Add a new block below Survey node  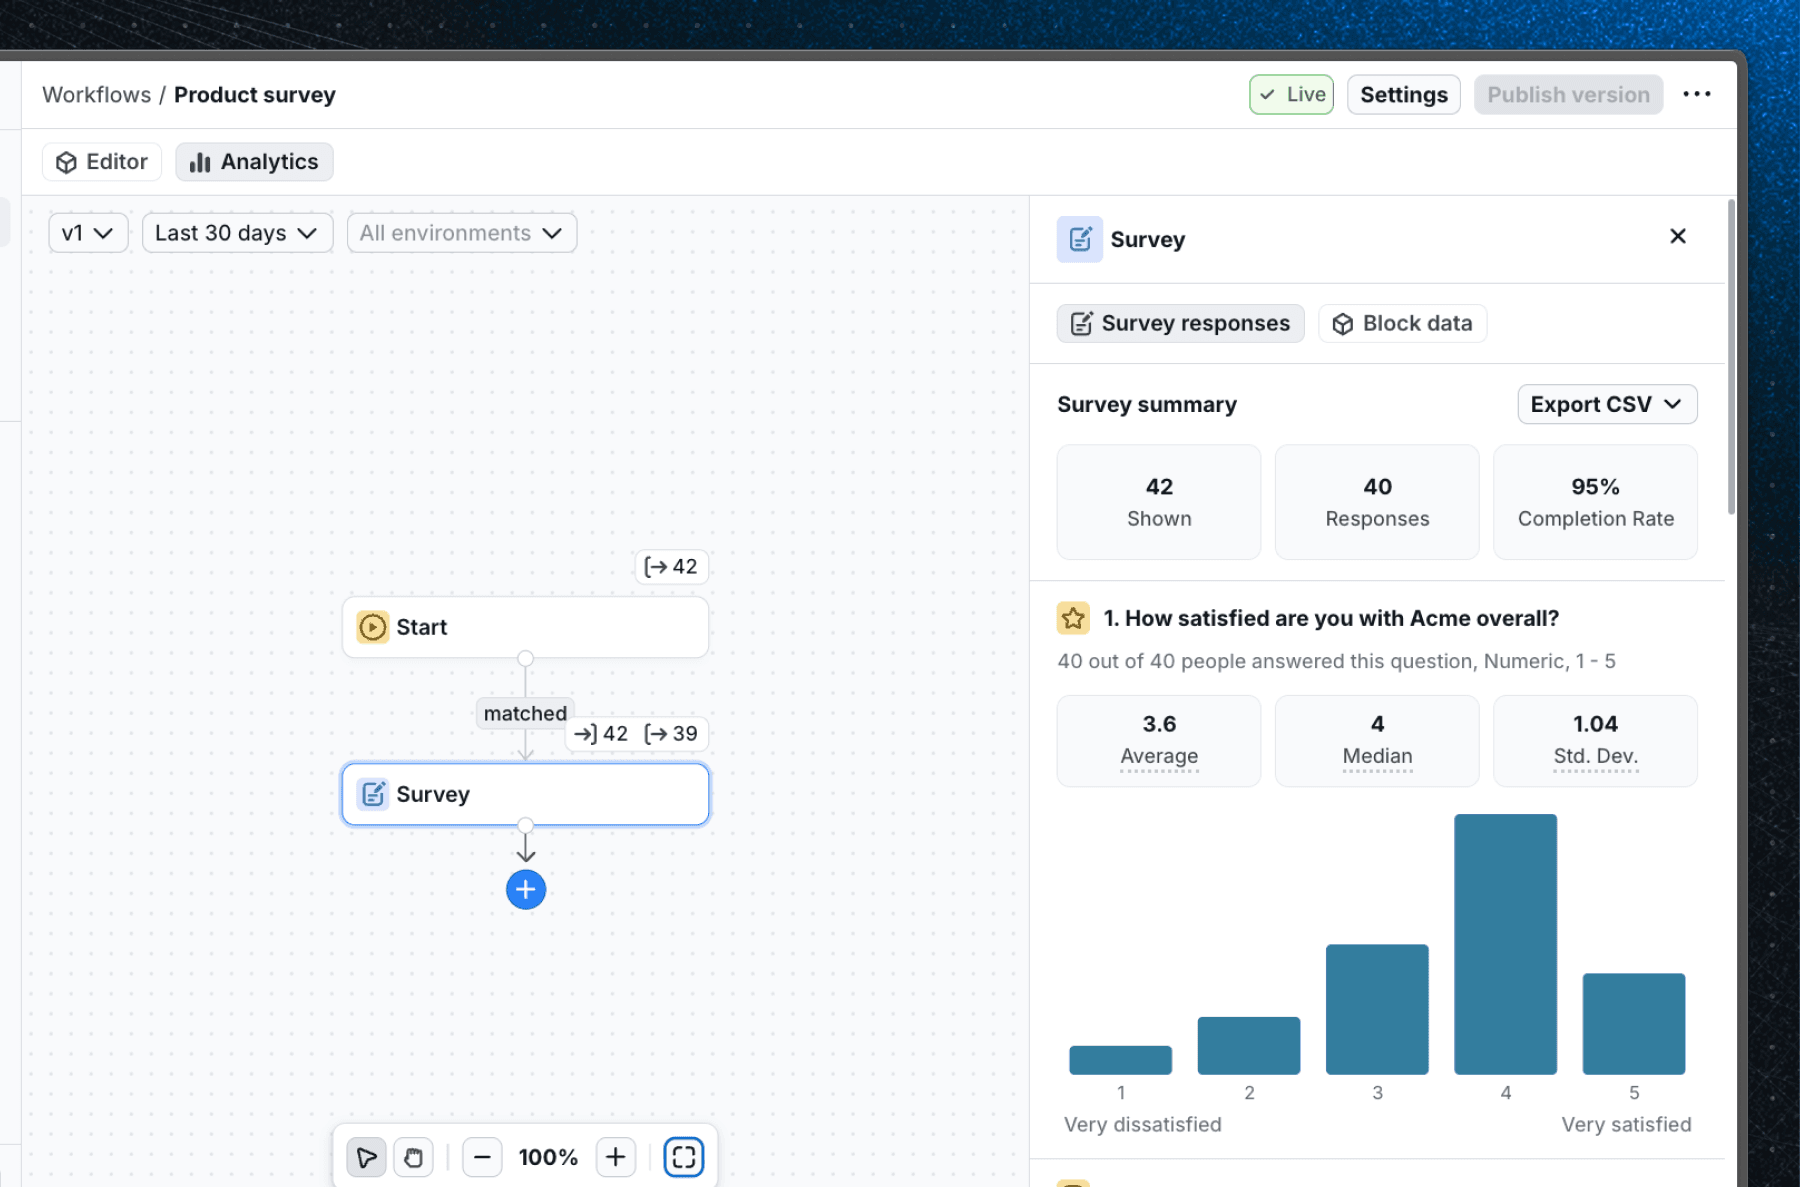pos(525,889)
